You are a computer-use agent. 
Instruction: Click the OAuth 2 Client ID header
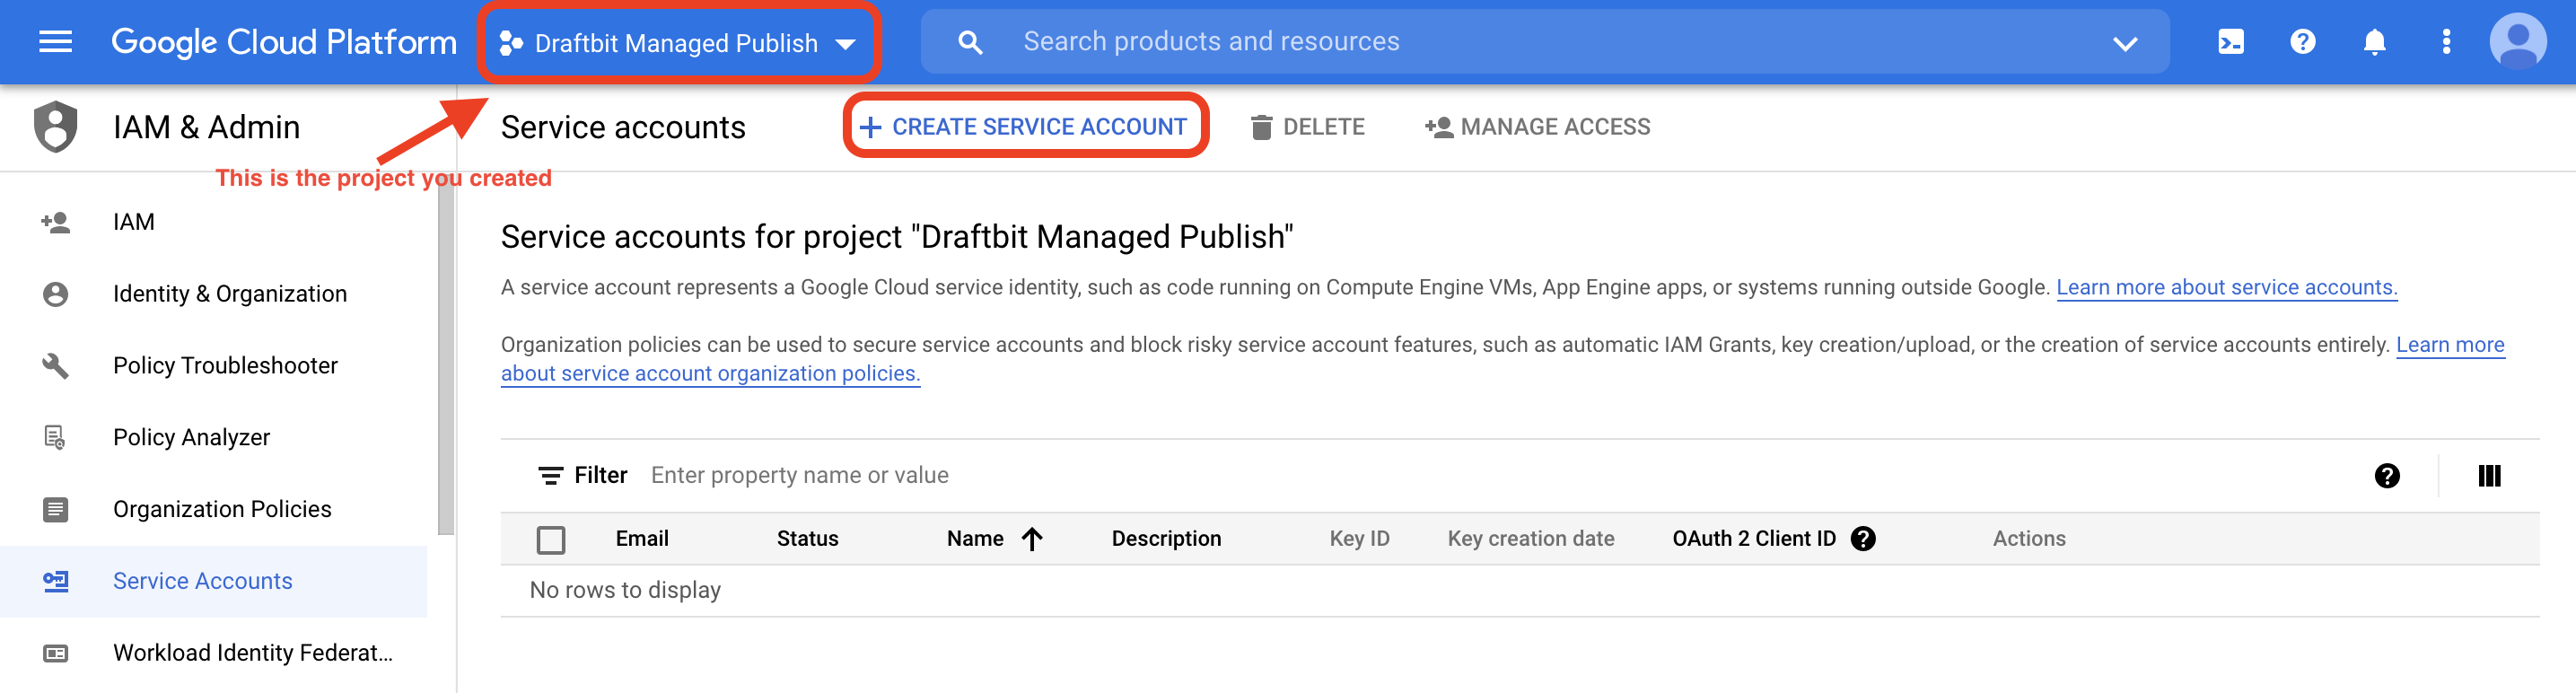point(1753,539)
